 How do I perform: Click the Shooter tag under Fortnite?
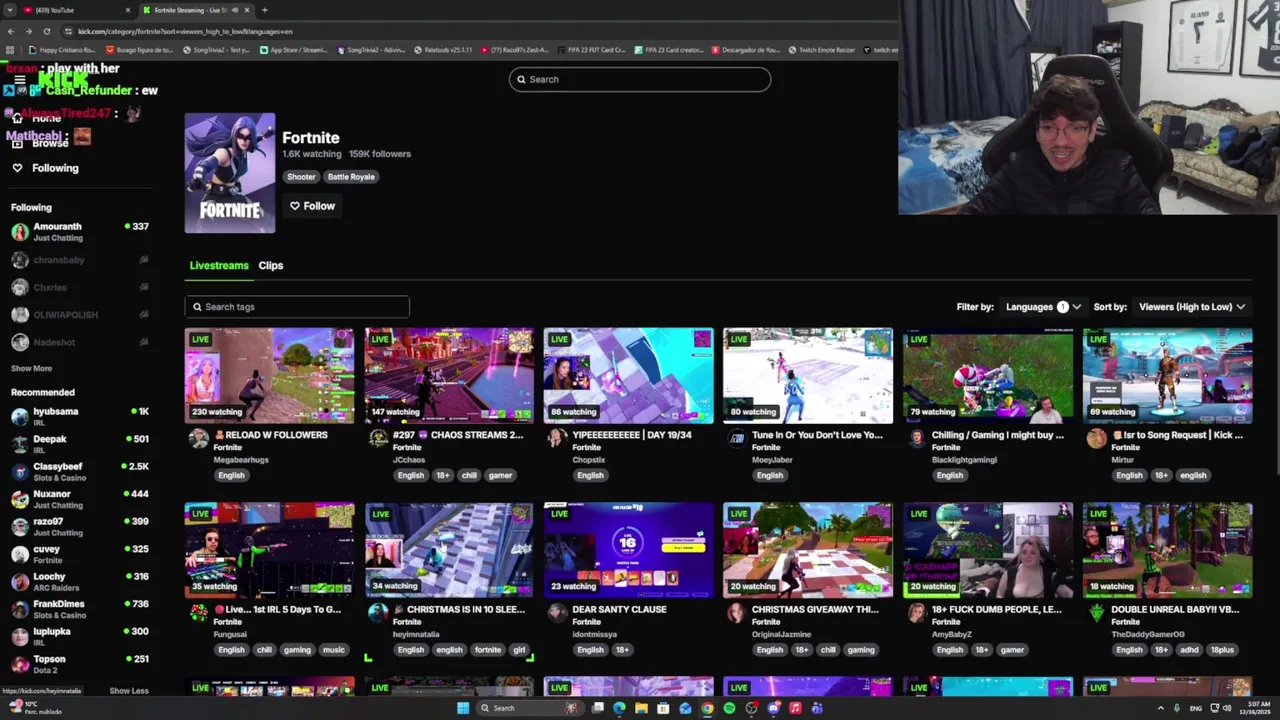point(301,177)
